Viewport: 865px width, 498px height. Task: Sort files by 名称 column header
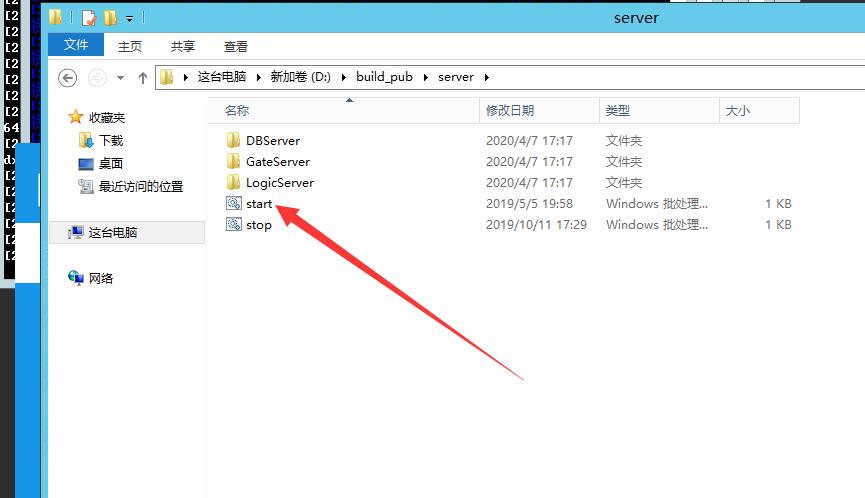237,111
